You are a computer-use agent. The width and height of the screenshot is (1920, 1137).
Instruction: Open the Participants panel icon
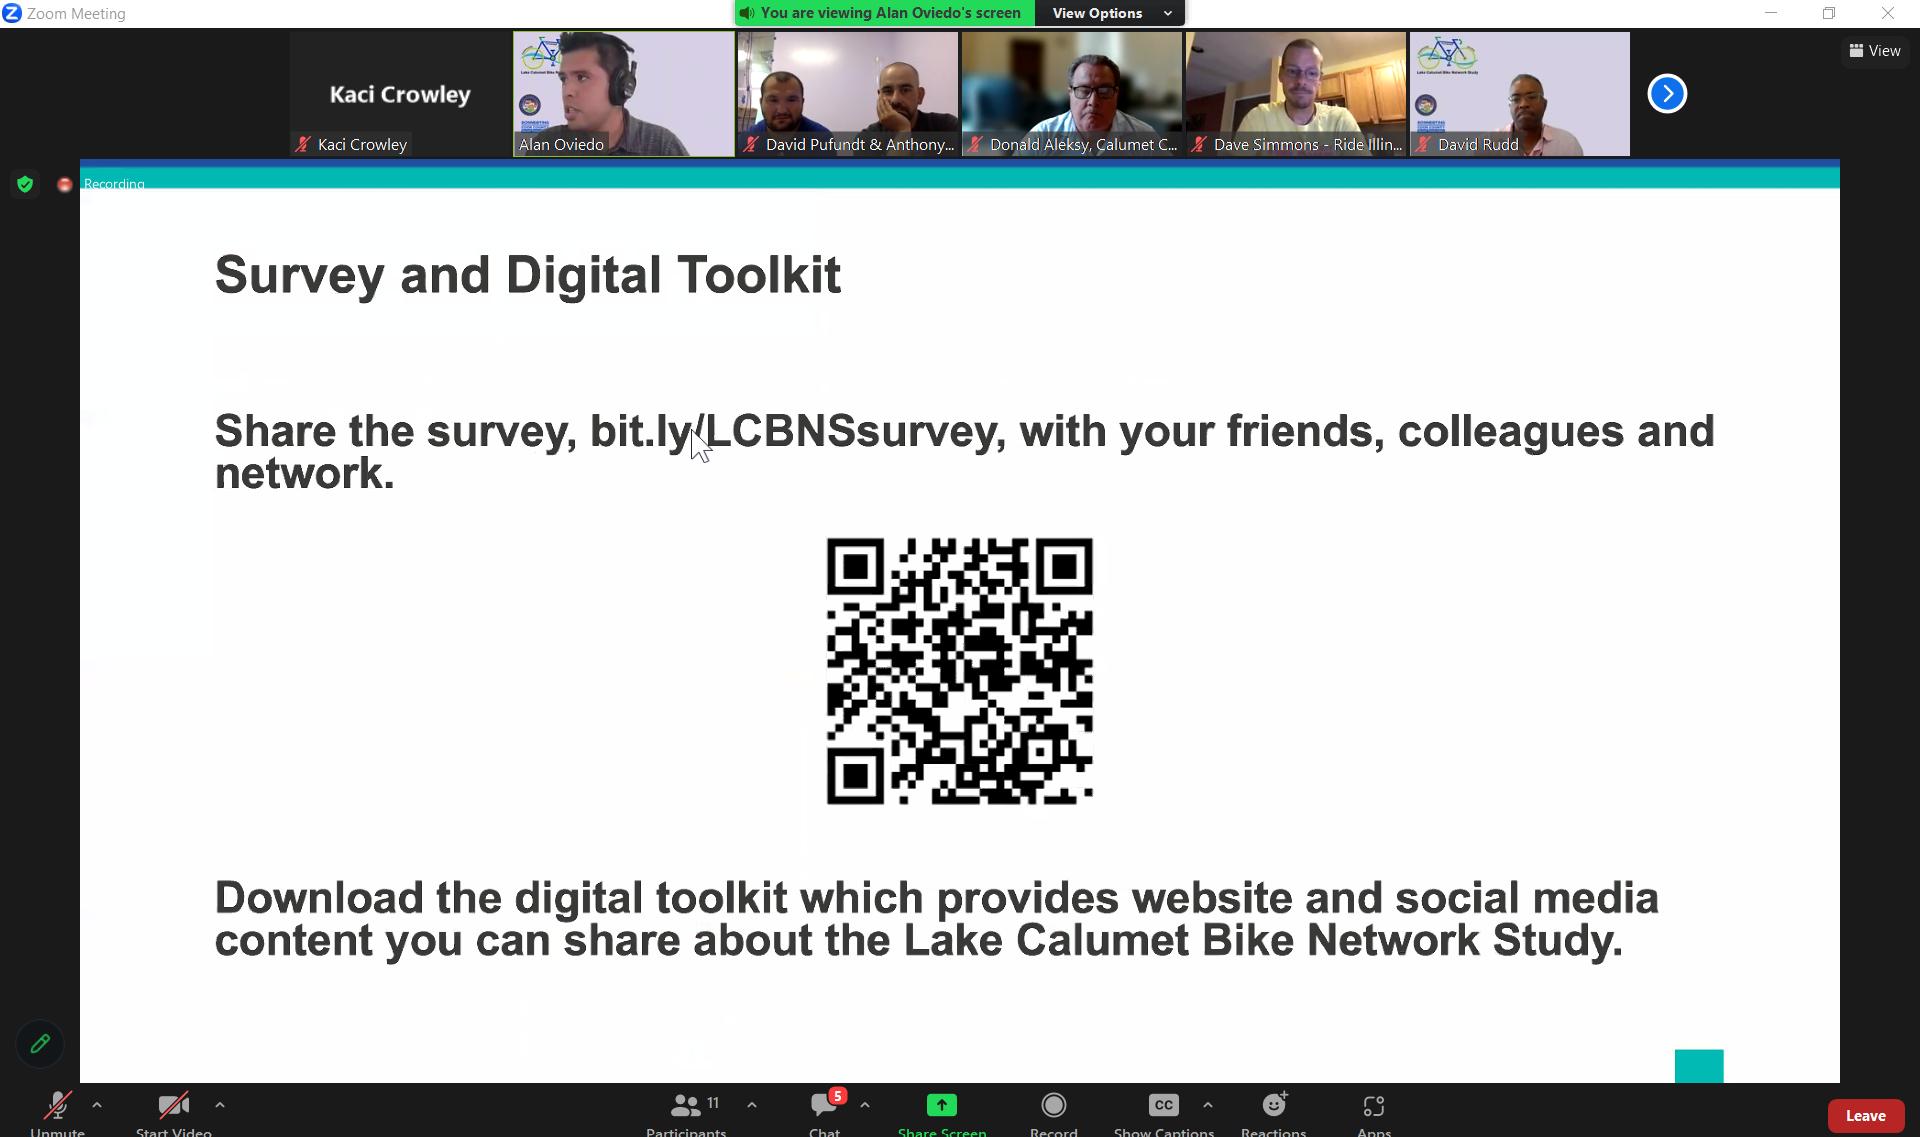click(x=686, y=1106)
